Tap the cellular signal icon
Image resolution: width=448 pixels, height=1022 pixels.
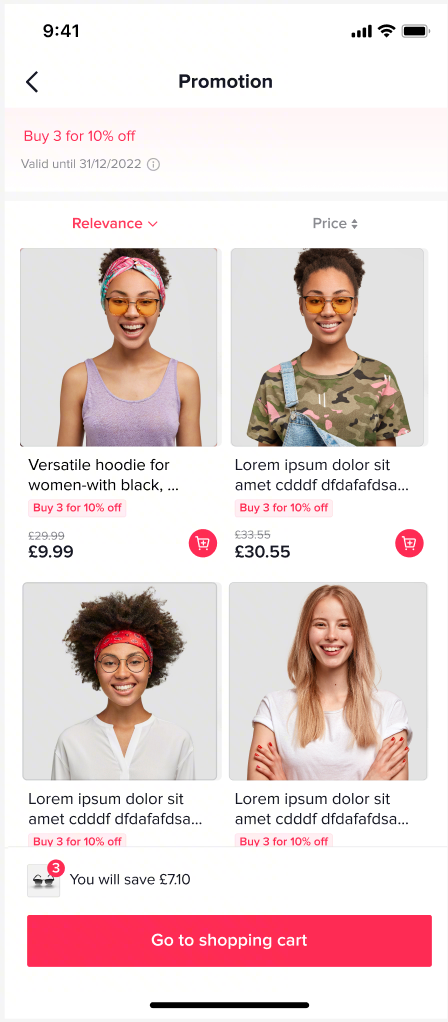click(x=362, y=31)
